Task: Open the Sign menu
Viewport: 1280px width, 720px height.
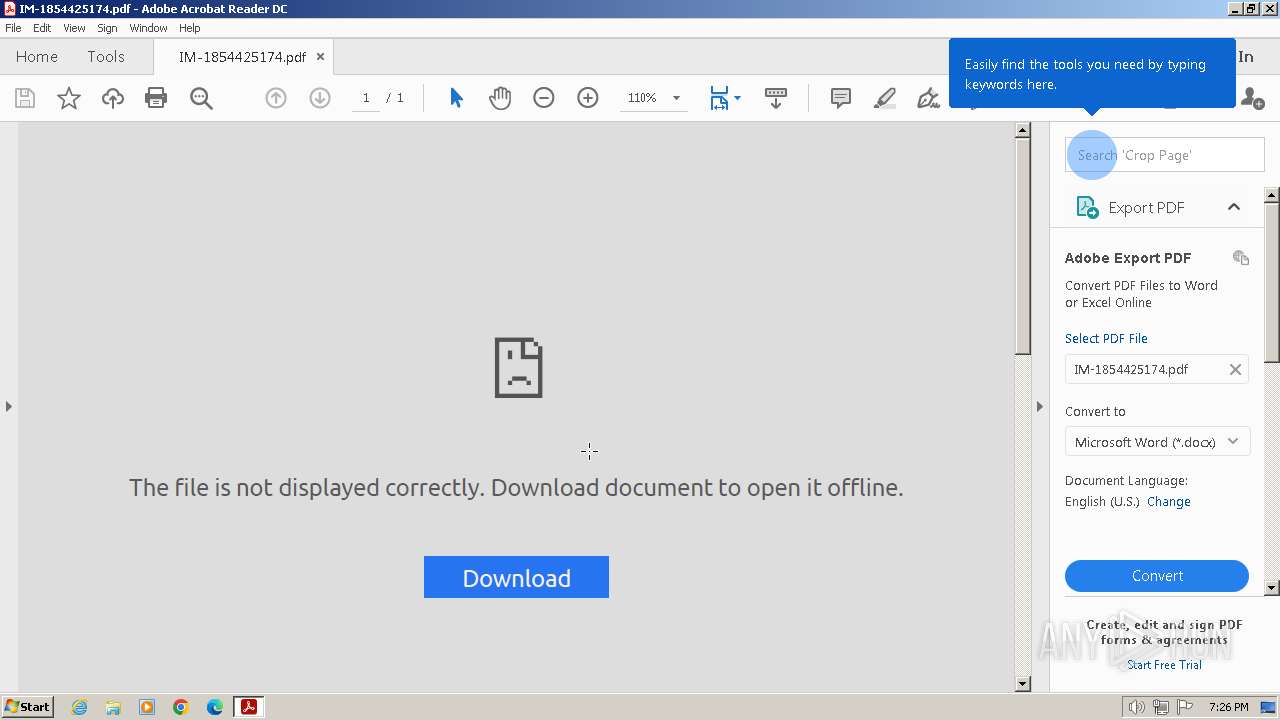Action: click(107, 28)
